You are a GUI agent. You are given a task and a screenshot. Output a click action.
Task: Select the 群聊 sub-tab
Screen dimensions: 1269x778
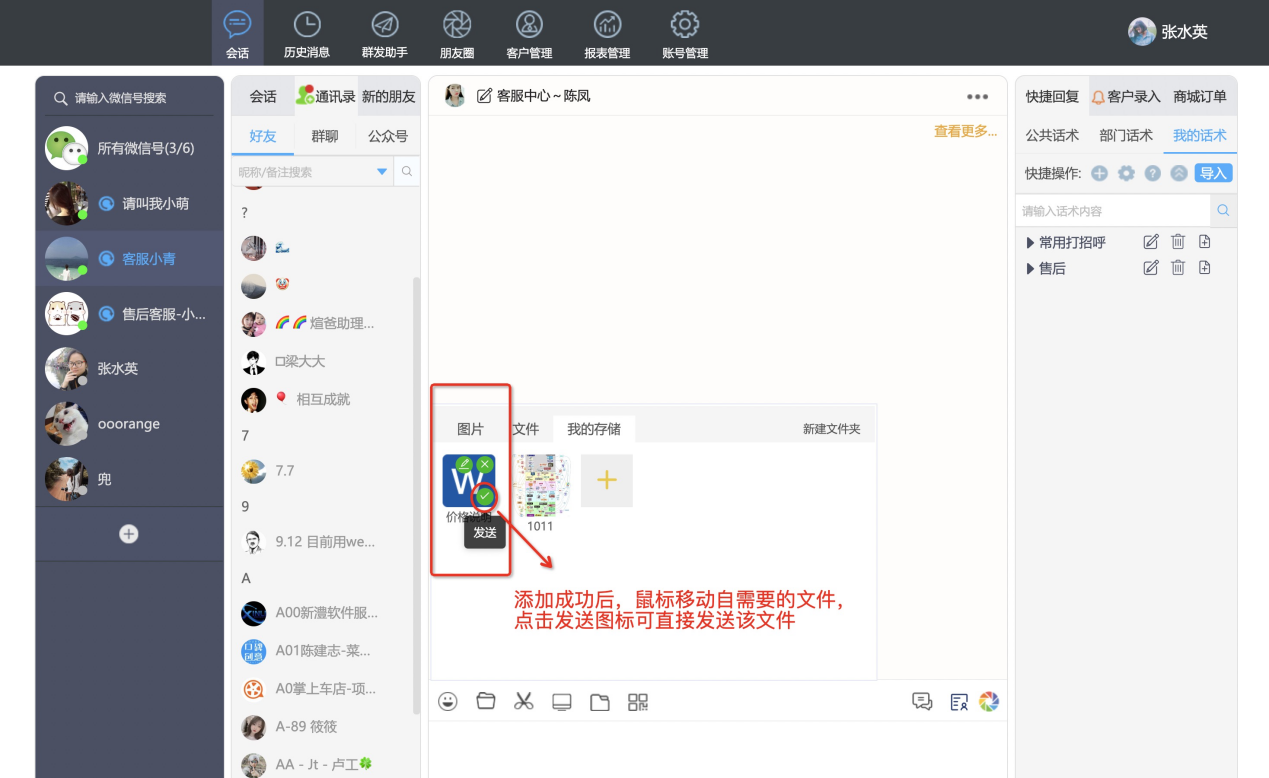325,136
